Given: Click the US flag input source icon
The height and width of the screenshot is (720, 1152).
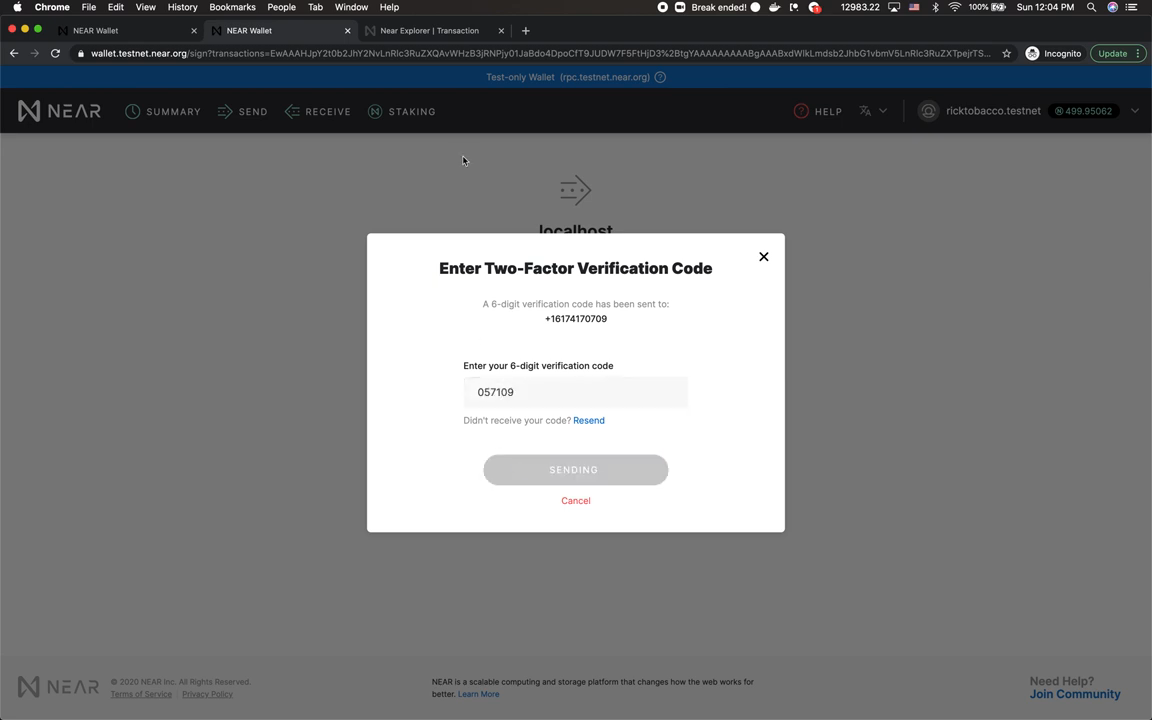Looking at the screenshot, I should [x=914, y=7].
